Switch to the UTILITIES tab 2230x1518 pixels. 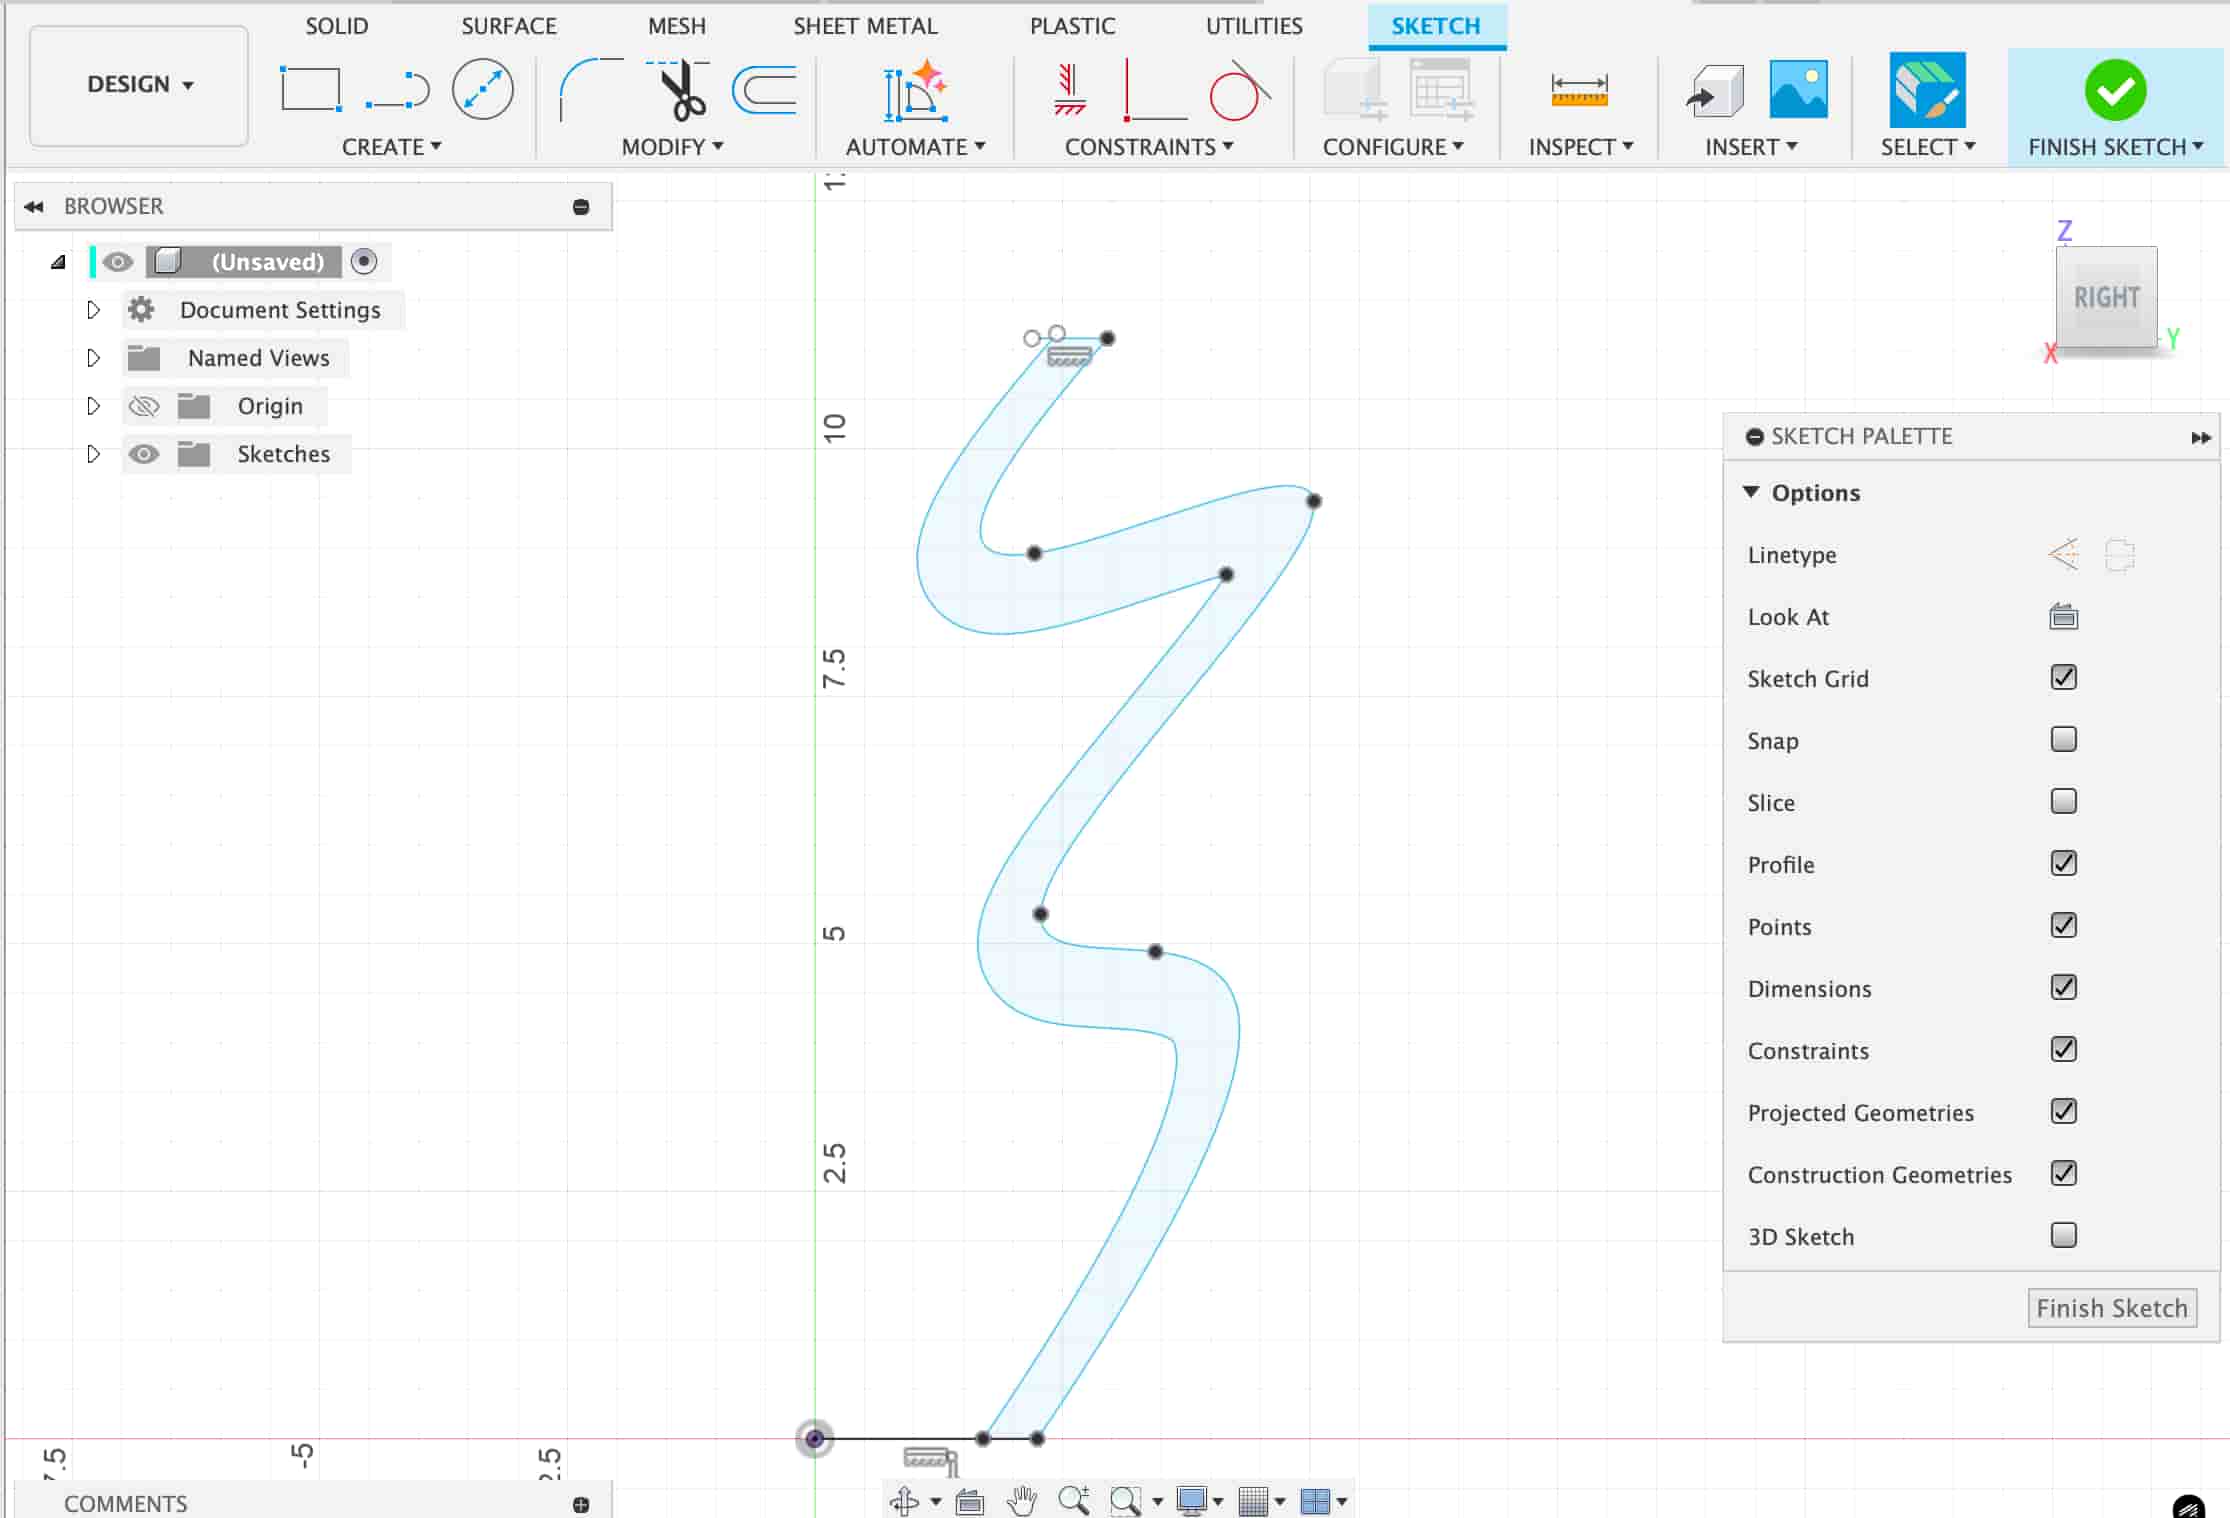[1254, 26]
